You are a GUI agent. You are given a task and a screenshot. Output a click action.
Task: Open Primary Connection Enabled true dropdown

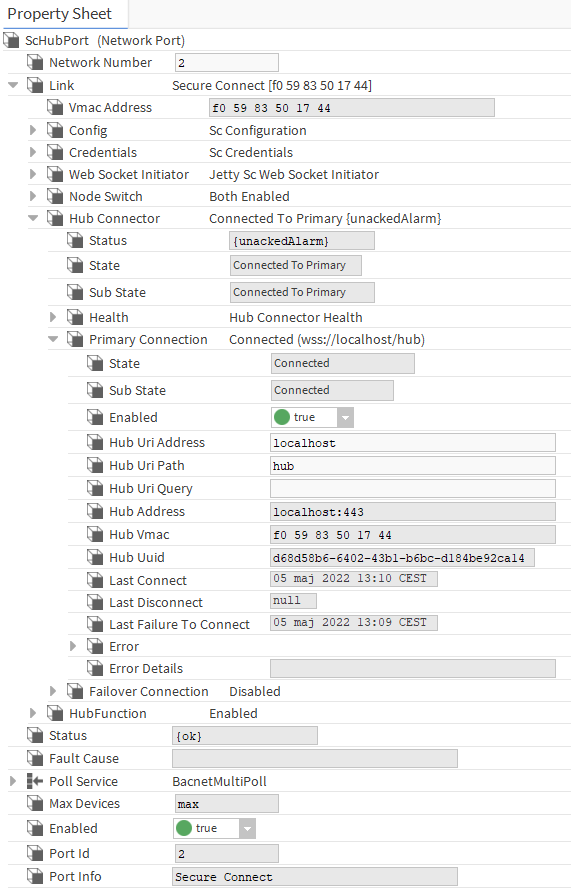pyautogui.click(x=345, y=418)
